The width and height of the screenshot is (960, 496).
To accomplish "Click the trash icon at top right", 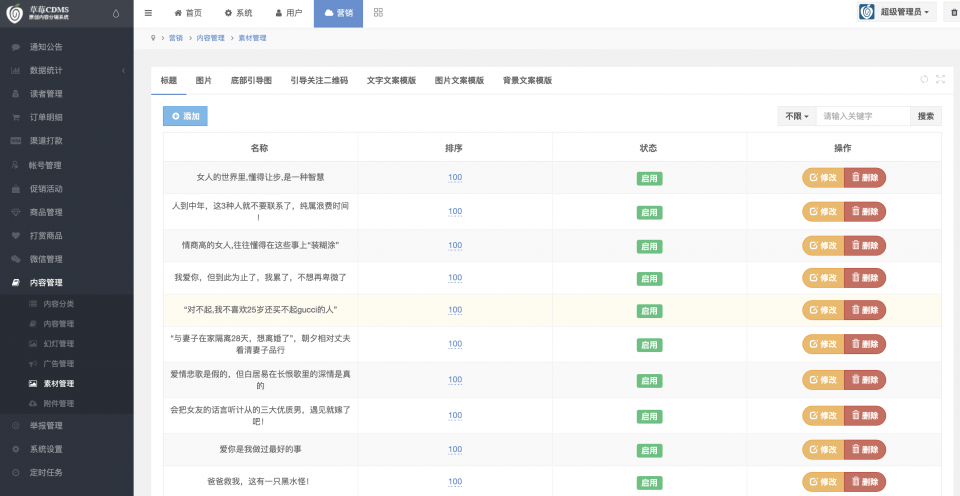I will click(953, 13).
